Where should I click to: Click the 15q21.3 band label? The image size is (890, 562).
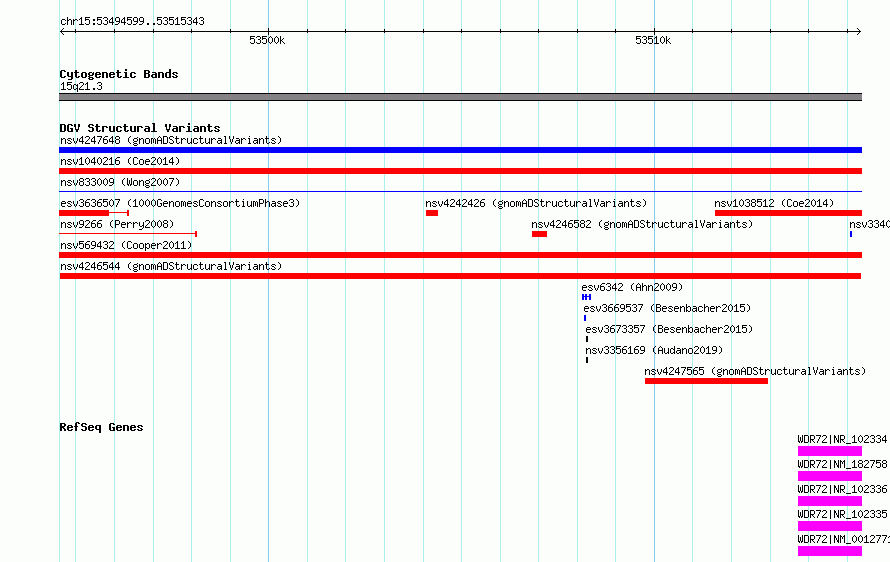point(81,86)
